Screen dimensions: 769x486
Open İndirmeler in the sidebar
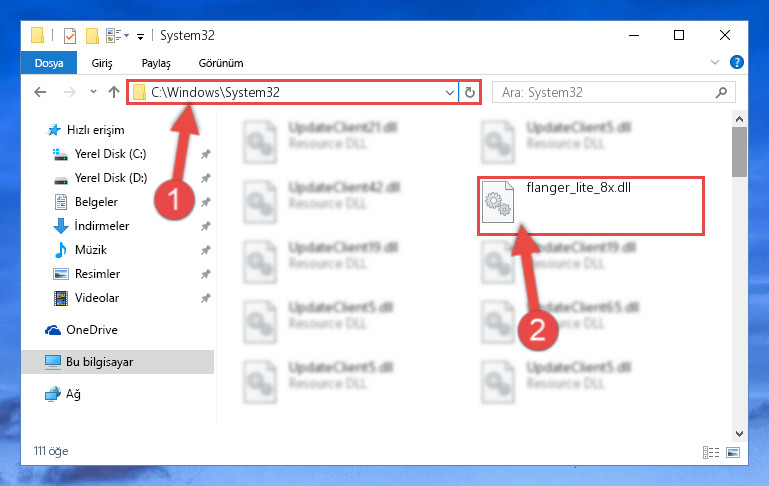(102, 226)
